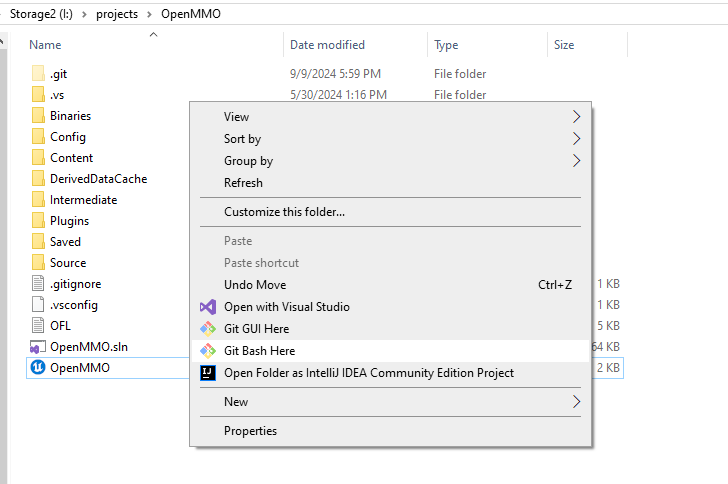Screen dimensions: 728x484
Task: Click the .gitignore file icon
Action: [x=38, y=283]
